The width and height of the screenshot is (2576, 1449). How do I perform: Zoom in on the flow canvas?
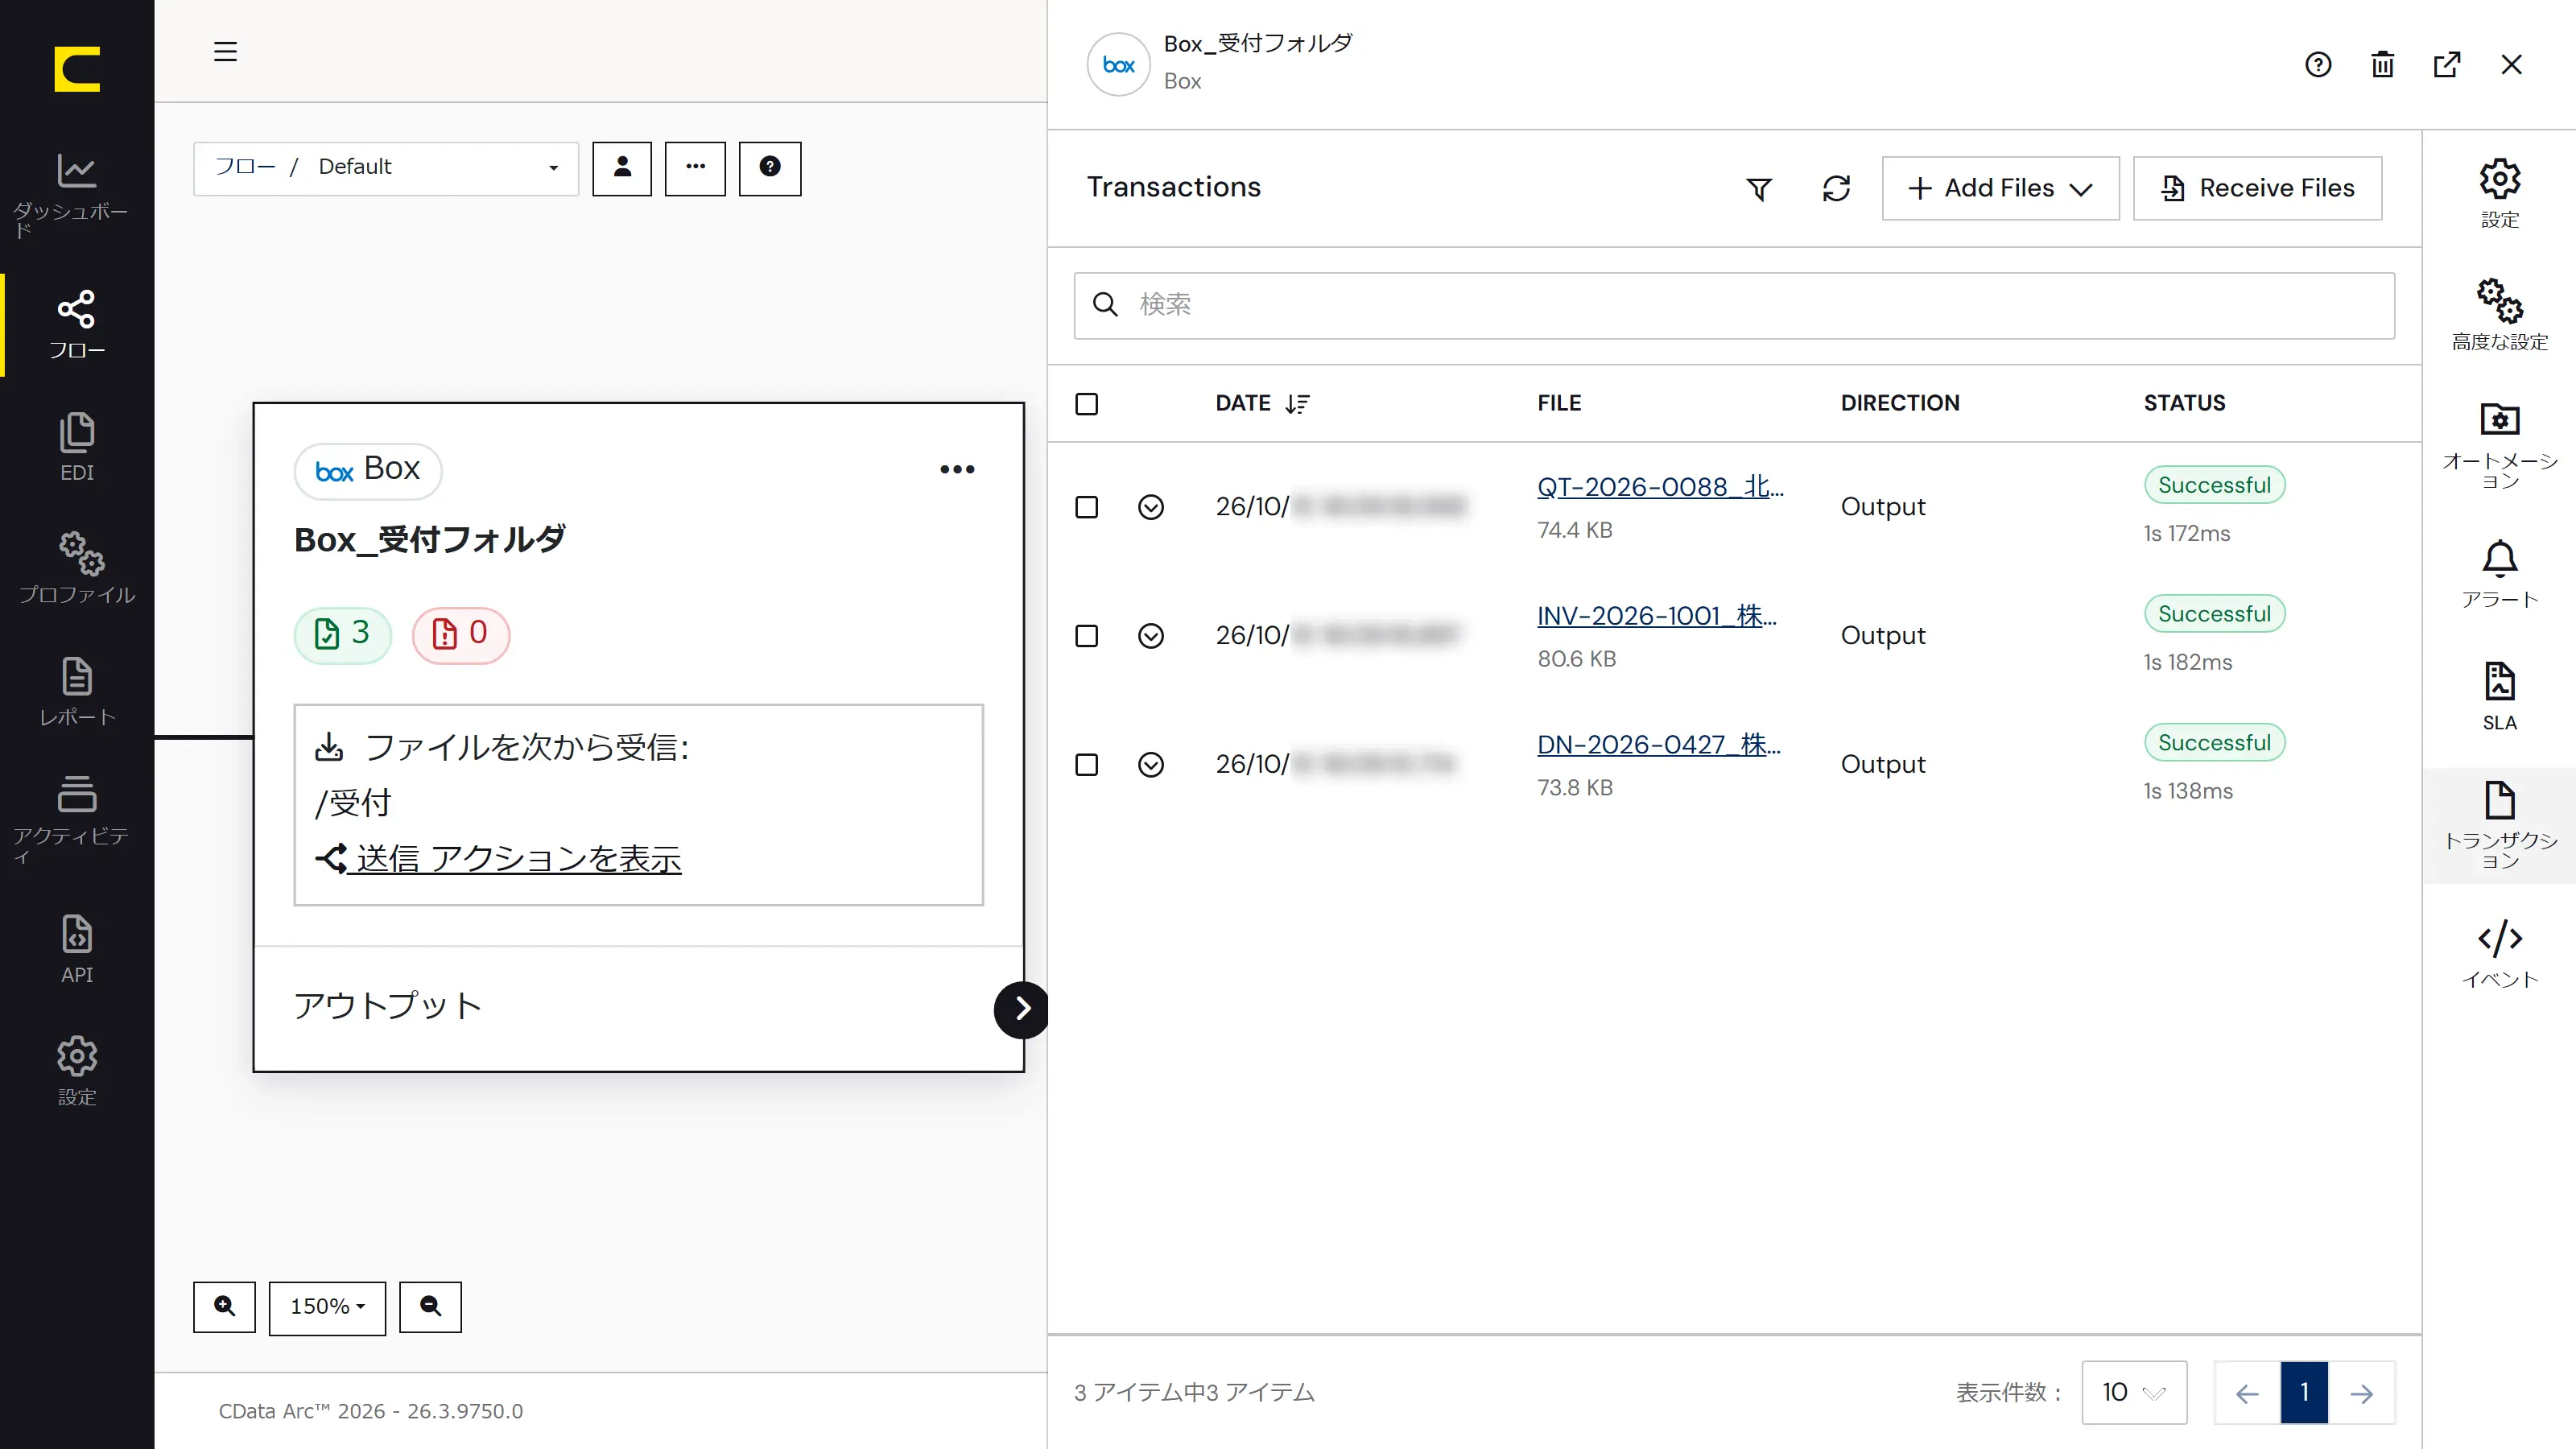(x=224, y=1307)
